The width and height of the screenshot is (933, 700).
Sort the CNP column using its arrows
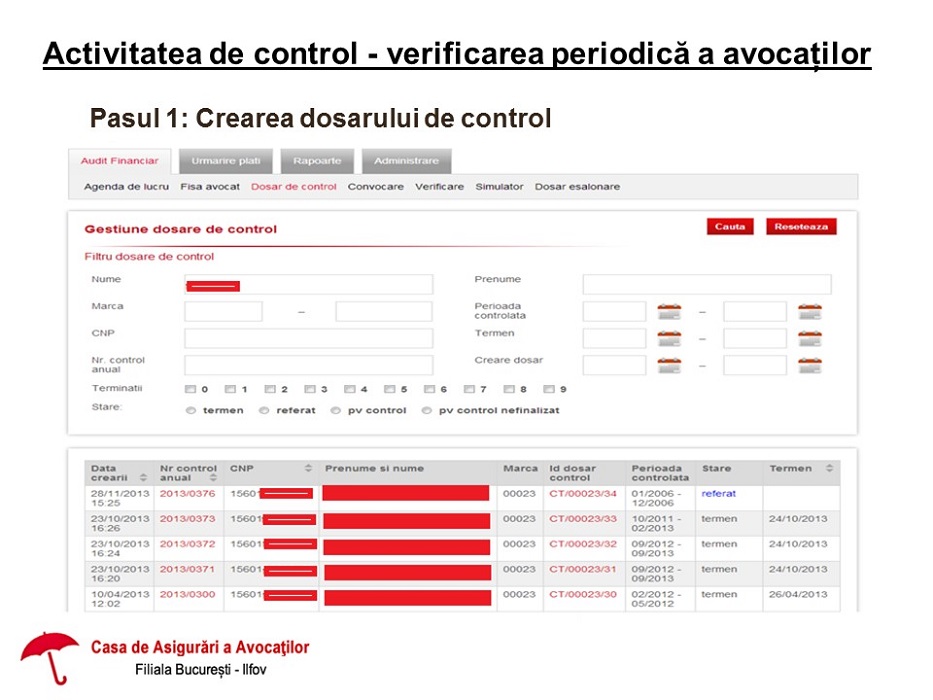tap(307, 467)
